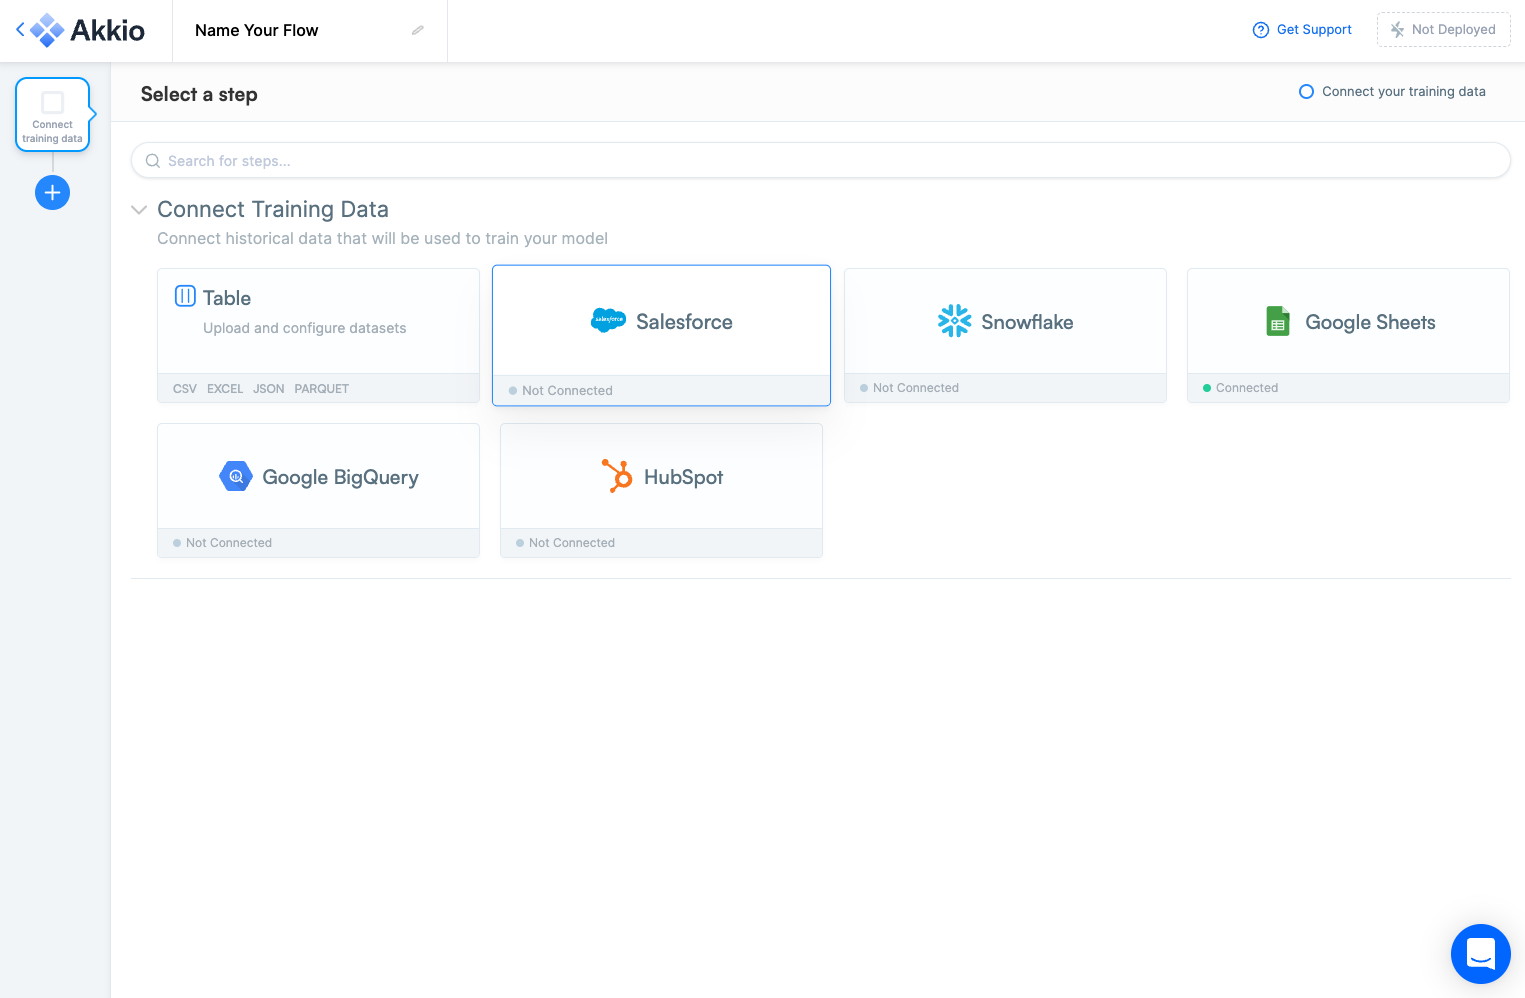The image size is (1525, 998).
Task: Click the Salesforce cloud logo
Action: click(x=608, y=321)
